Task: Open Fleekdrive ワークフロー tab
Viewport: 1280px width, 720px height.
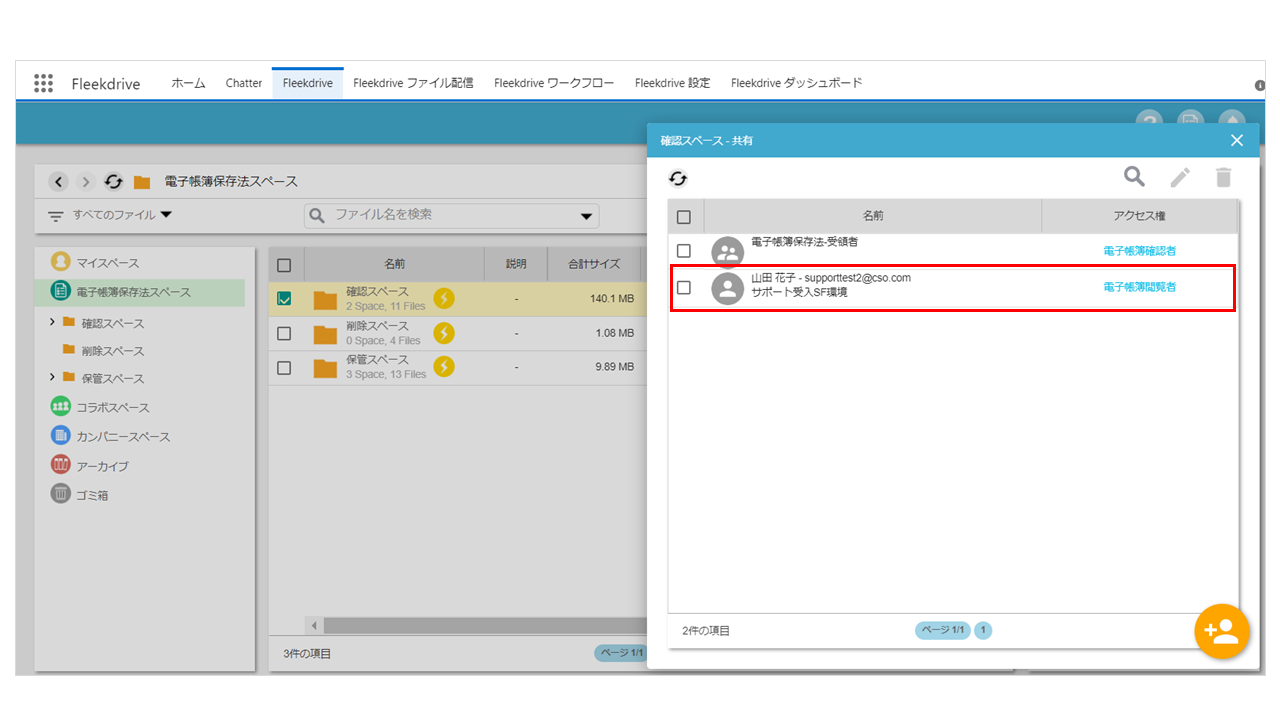Action: (x=554, y=83)
